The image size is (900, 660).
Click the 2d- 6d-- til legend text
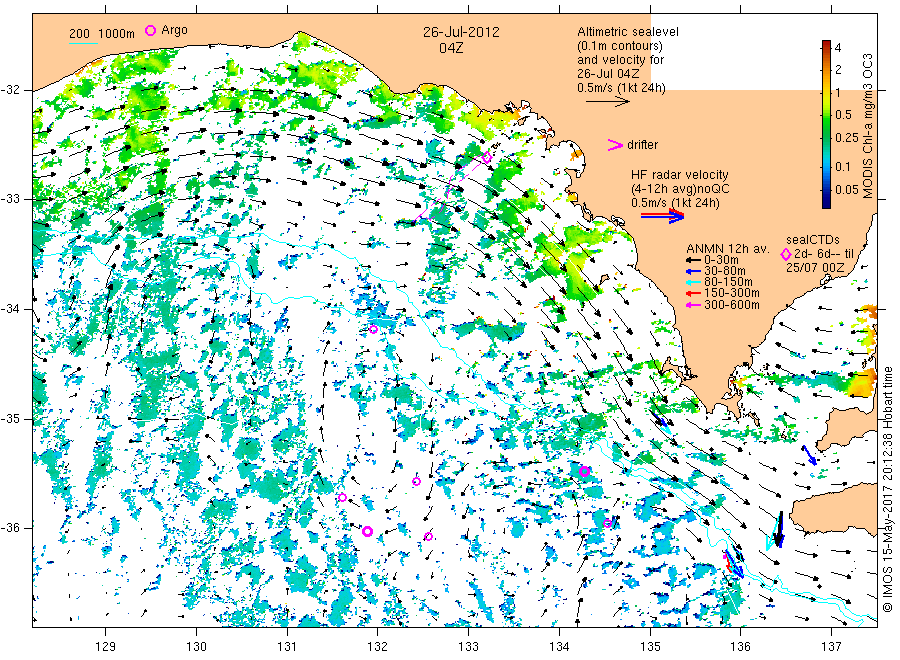click(824, 254)
